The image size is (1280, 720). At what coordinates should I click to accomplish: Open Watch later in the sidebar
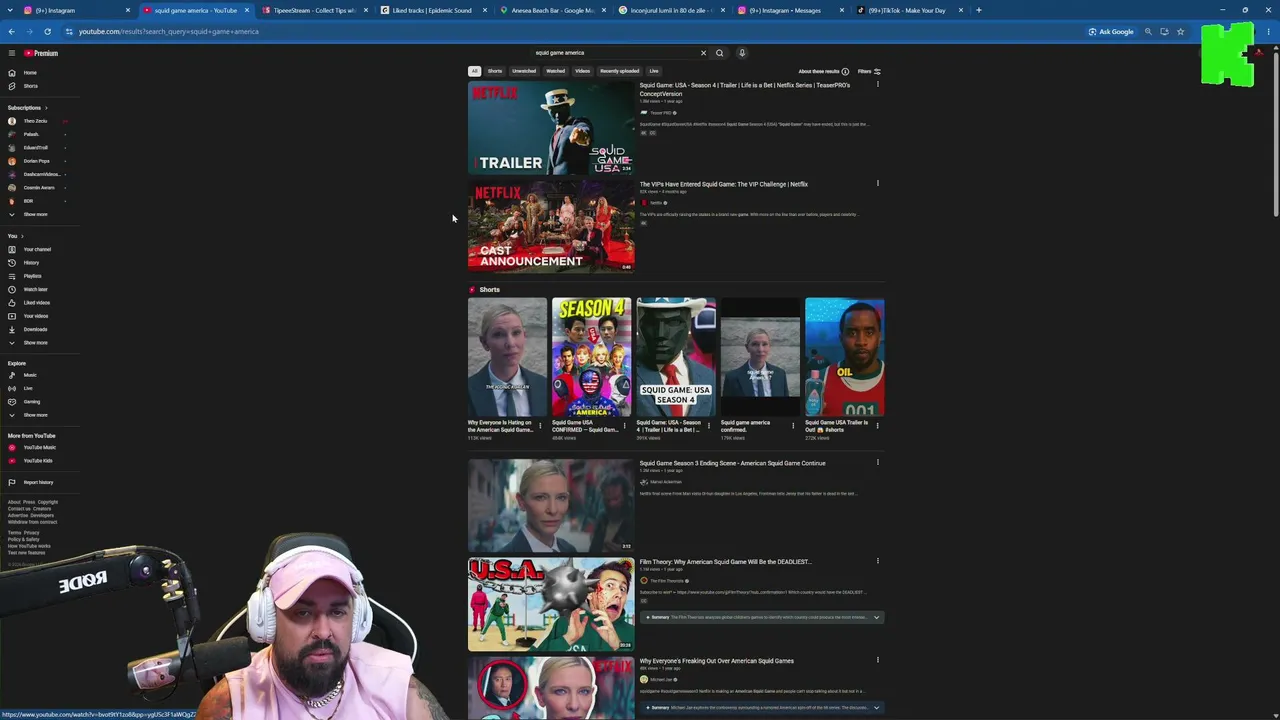pyautogui.click(x=35, y=289)
